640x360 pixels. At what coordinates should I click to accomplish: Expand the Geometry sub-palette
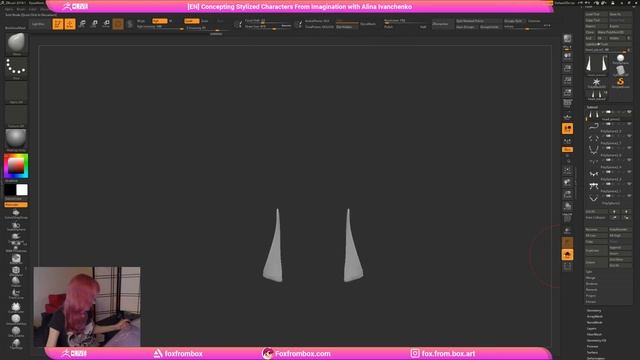click(594, 311)
